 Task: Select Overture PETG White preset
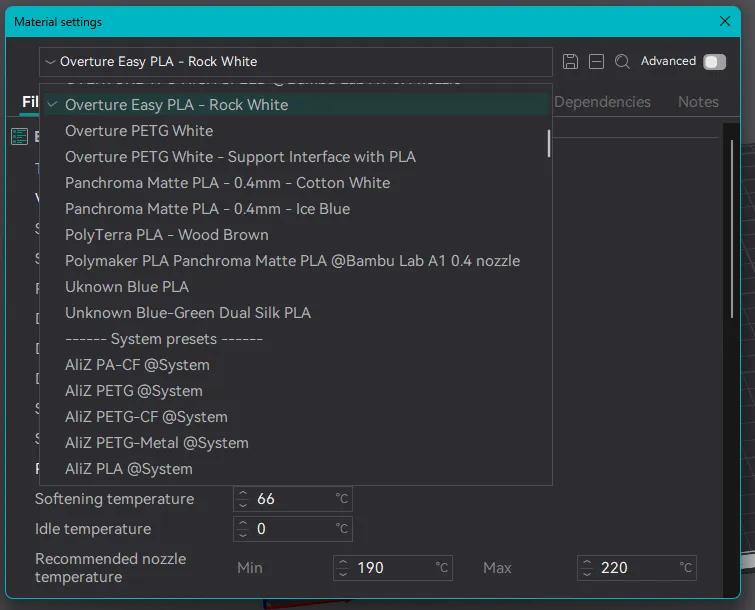139,131
